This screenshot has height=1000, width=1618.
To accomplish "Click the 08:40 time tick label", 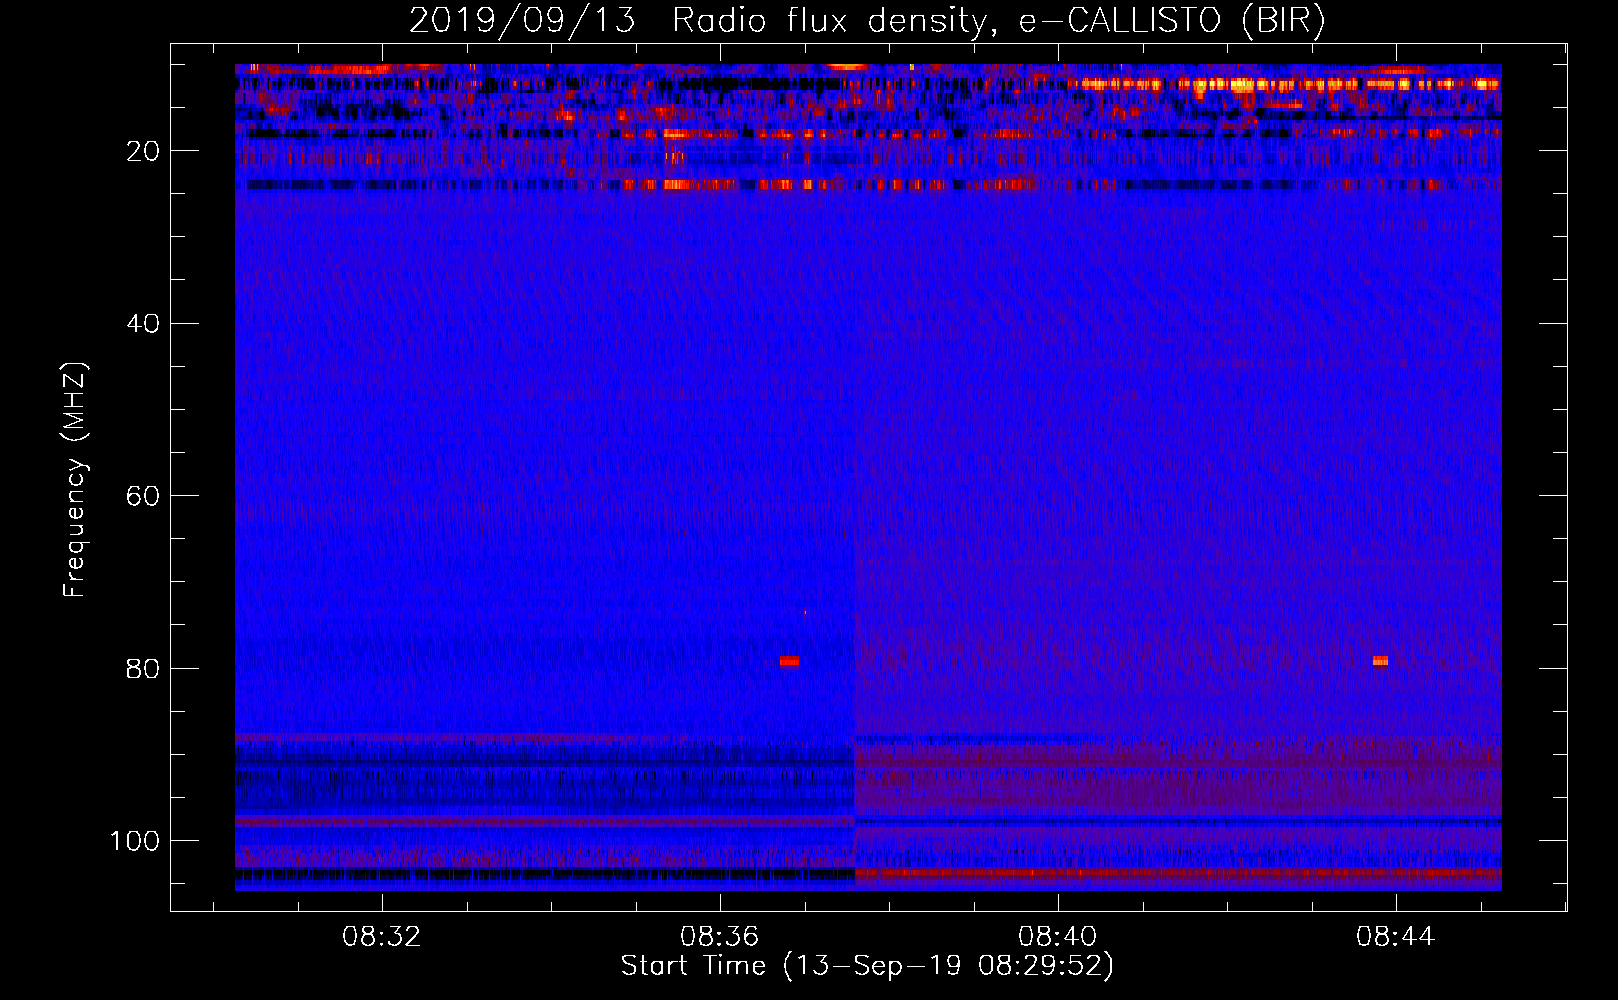I will [1057, 937].
